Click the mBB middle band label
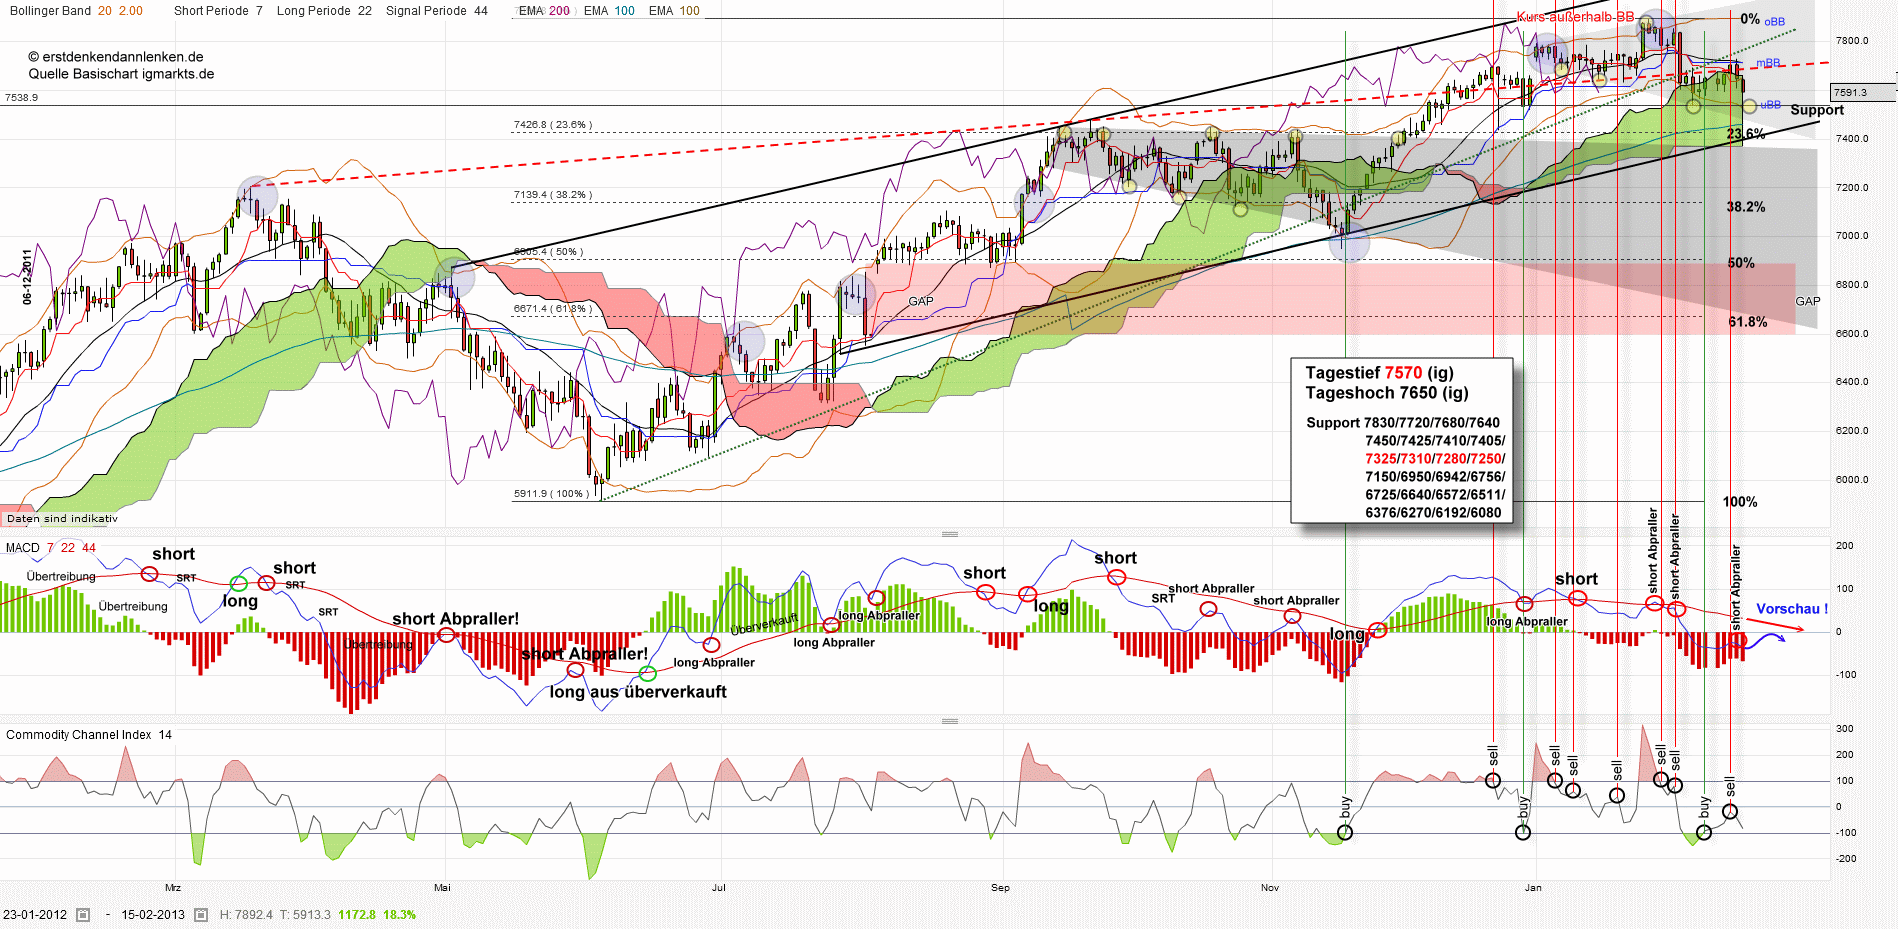 [1768, 63]
